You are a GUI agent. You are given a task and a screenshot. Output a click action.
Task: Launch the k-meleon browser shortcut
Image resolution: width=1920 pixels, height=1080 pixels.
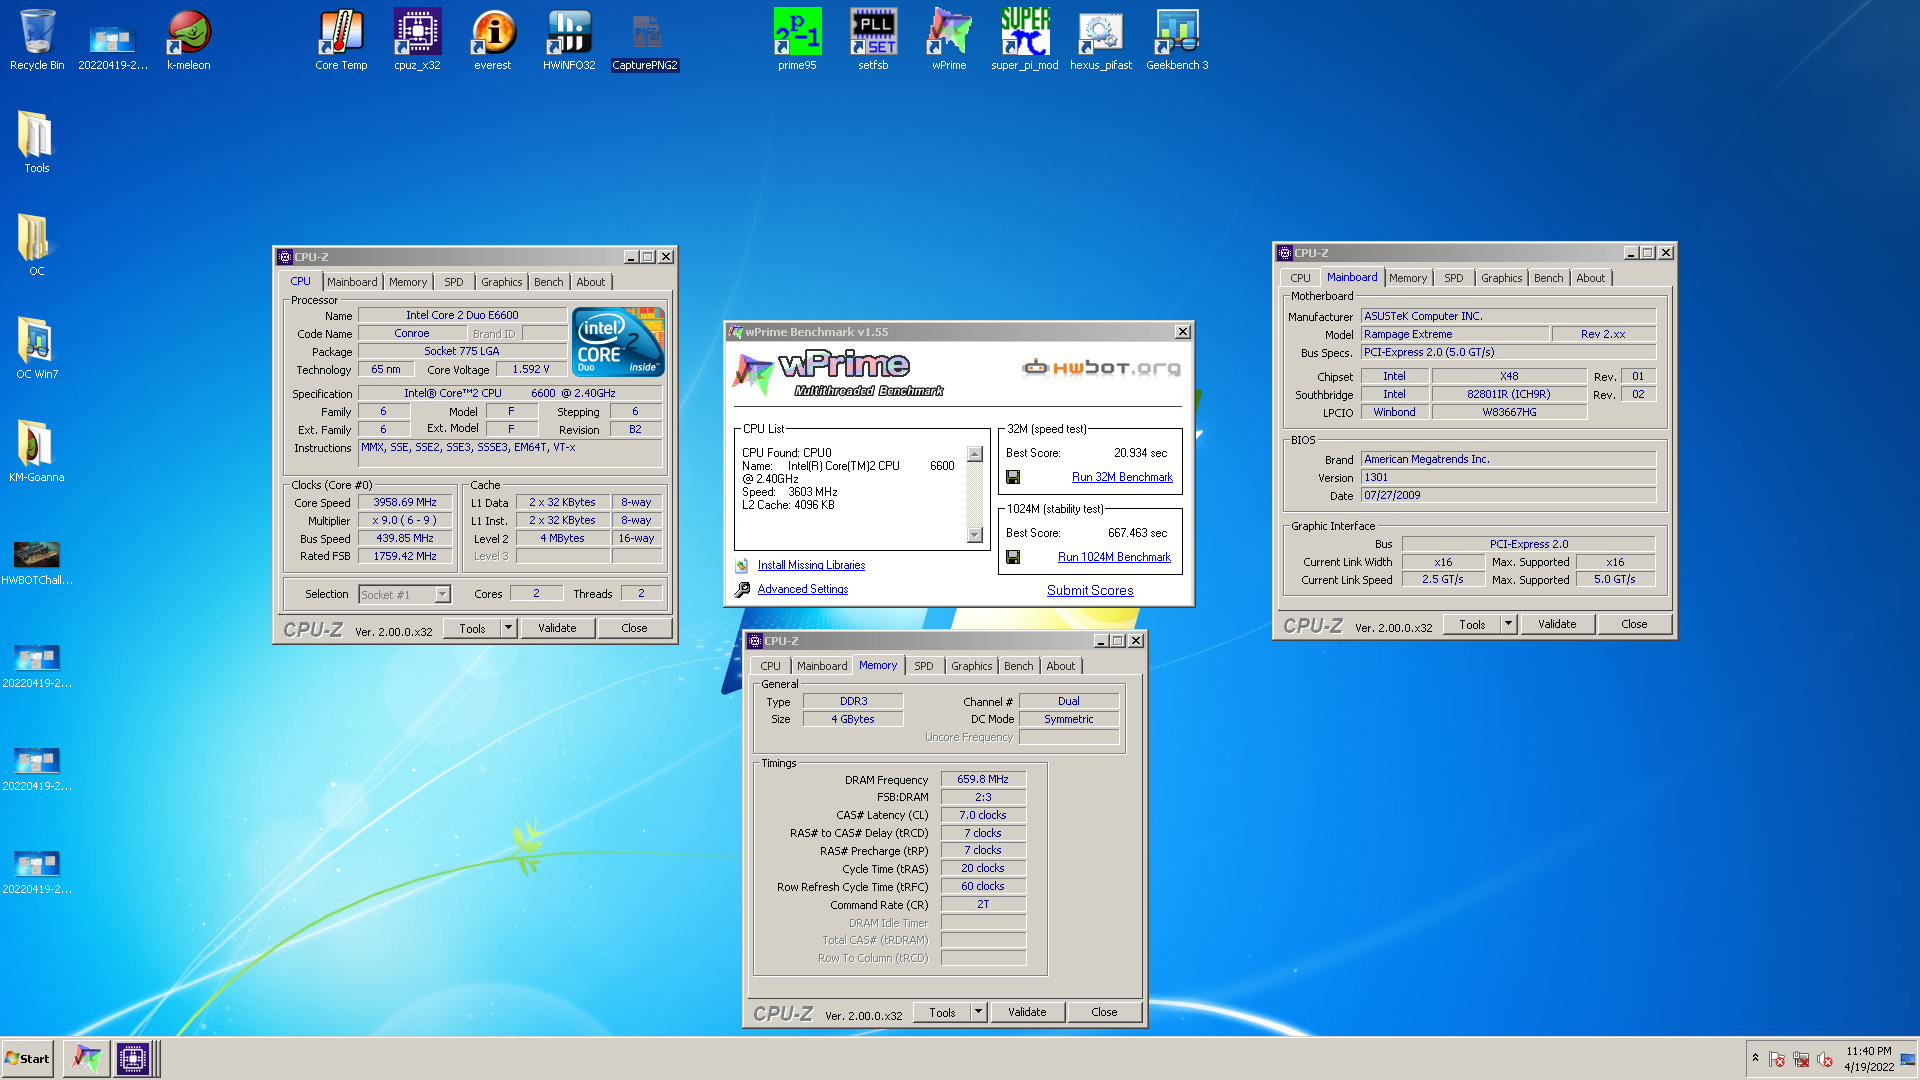point(188,40)
